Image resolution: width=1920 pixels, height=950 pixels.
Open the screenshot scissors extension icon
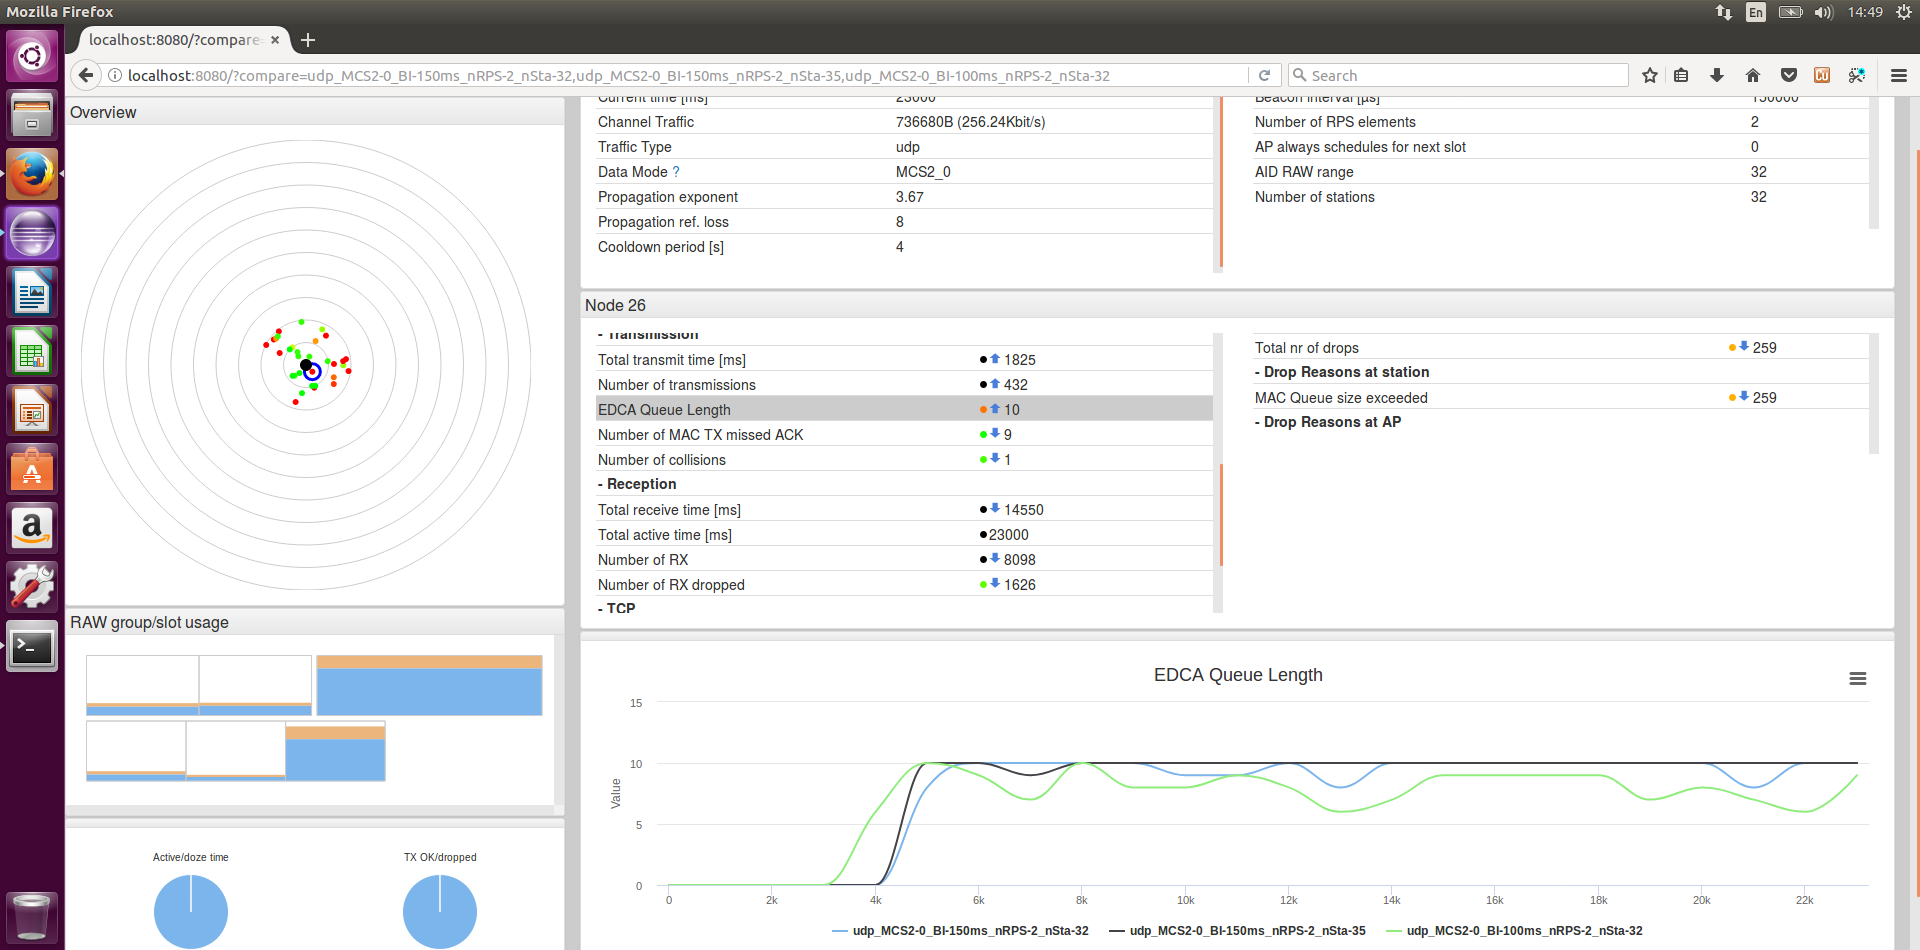(x=1857, y=75)
